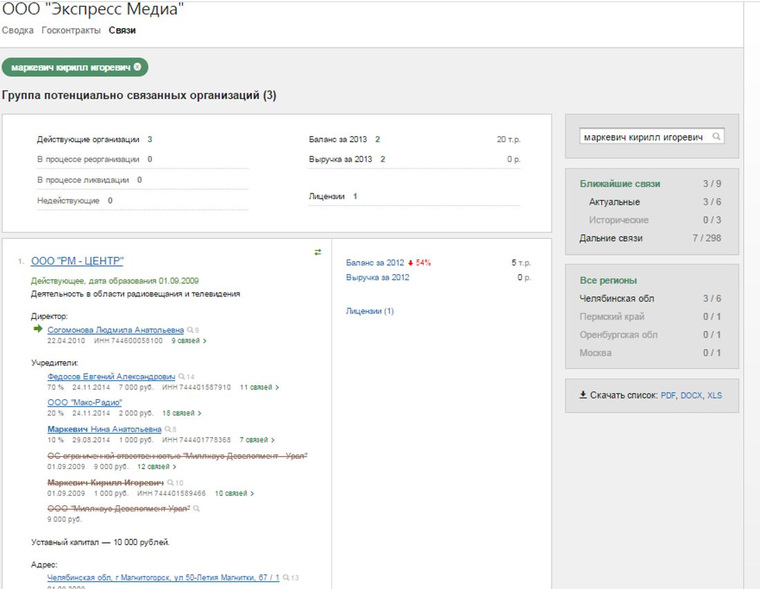Open the Маркевич Нина Анатольевна link
The width and height of the screenshot is (760, 589).
[x=104, y=430]
